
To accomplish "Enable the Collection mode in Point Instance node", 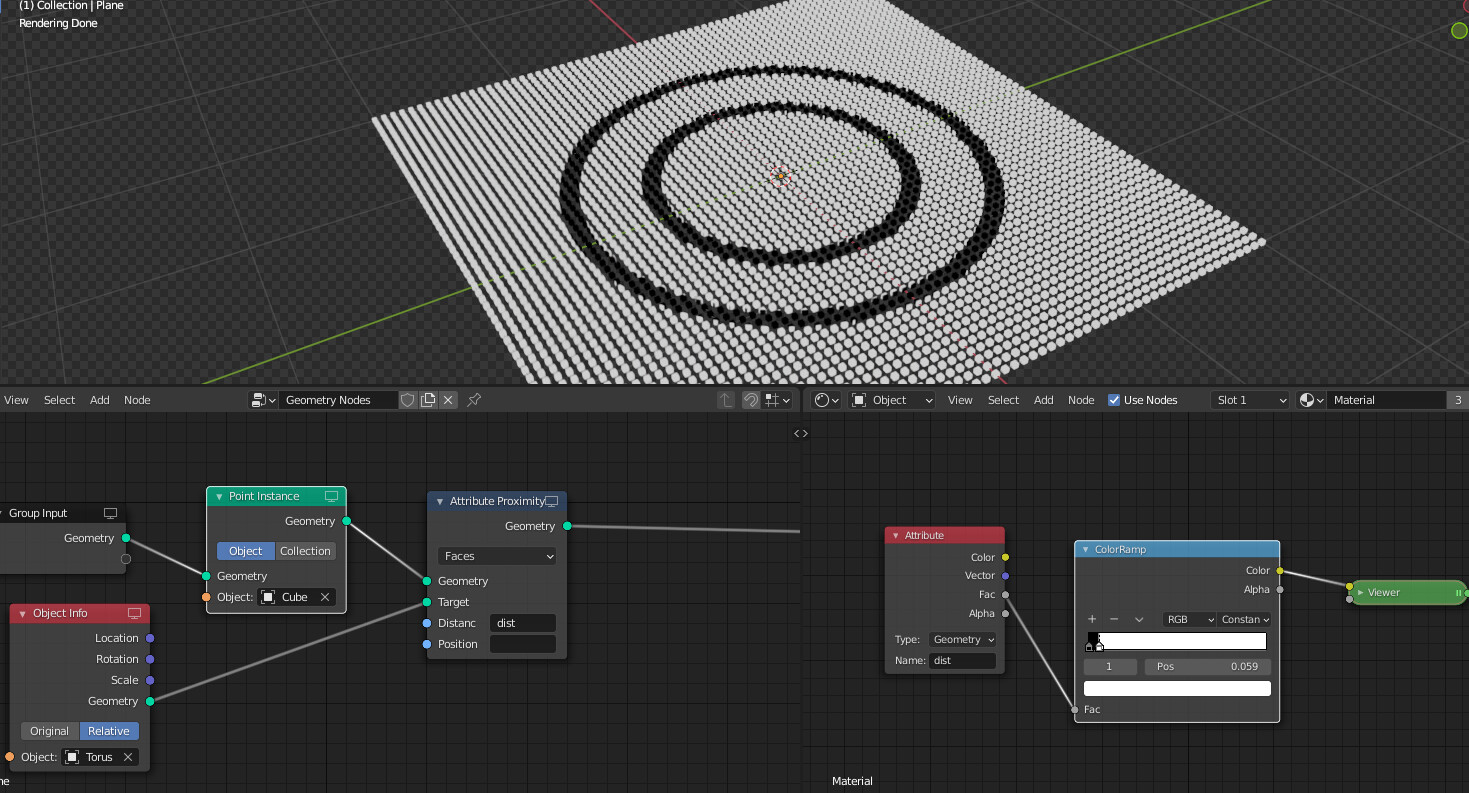I will tap(305, 550).
